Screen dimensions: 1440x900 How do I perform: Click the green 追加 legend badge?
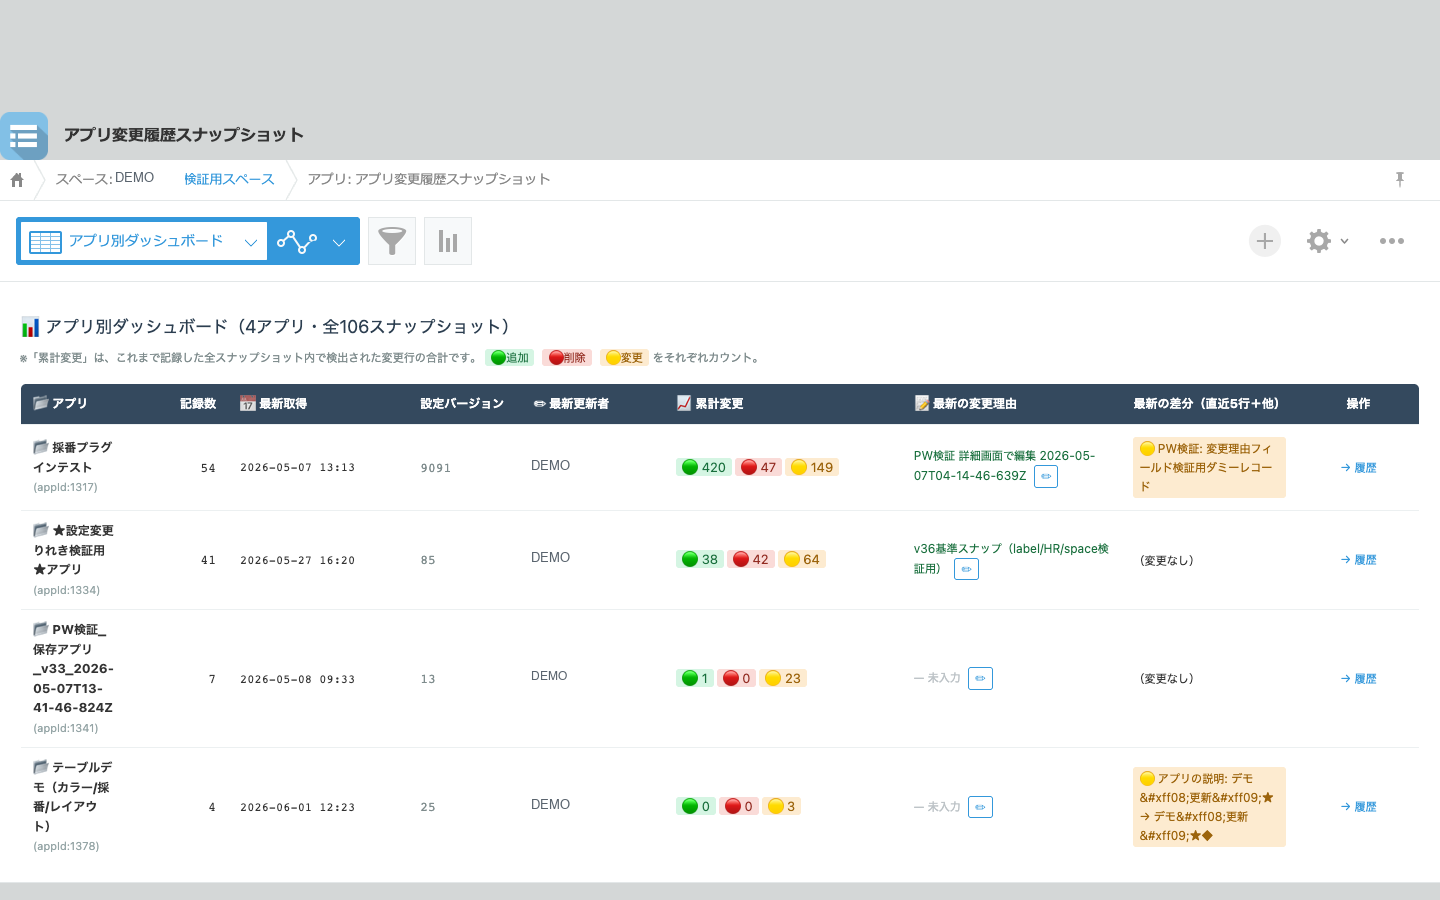click(x=510, y=358)
